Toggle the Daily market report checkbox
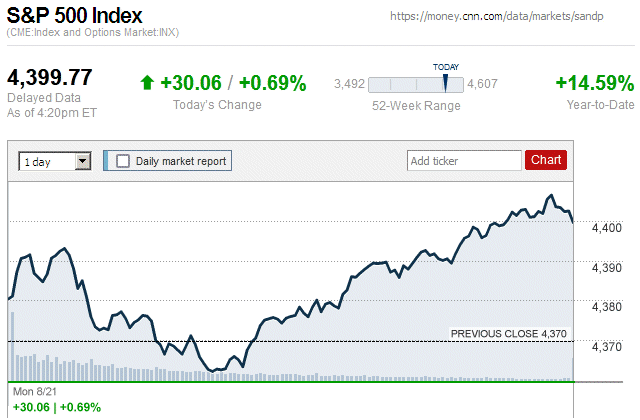The image size is (640, 420). [x=123, y=161]
